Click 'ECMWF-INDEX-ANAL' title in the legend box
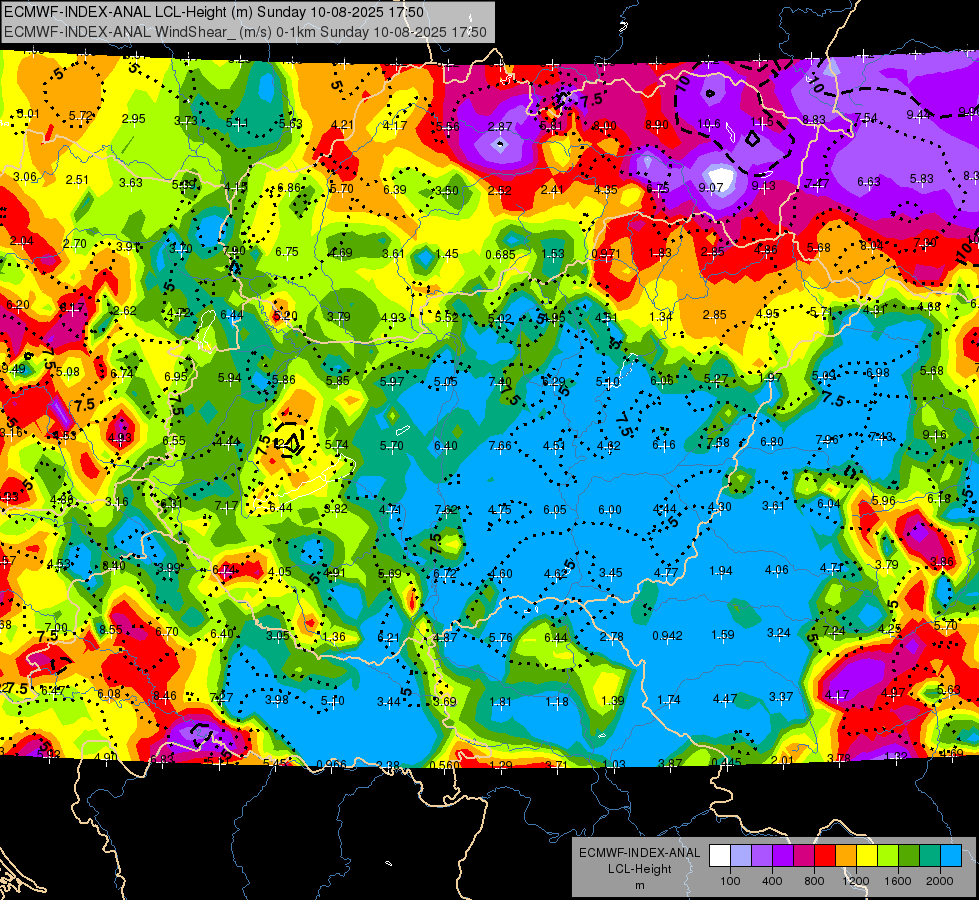This screenshot has width=979, height=900. pos(639,853)
